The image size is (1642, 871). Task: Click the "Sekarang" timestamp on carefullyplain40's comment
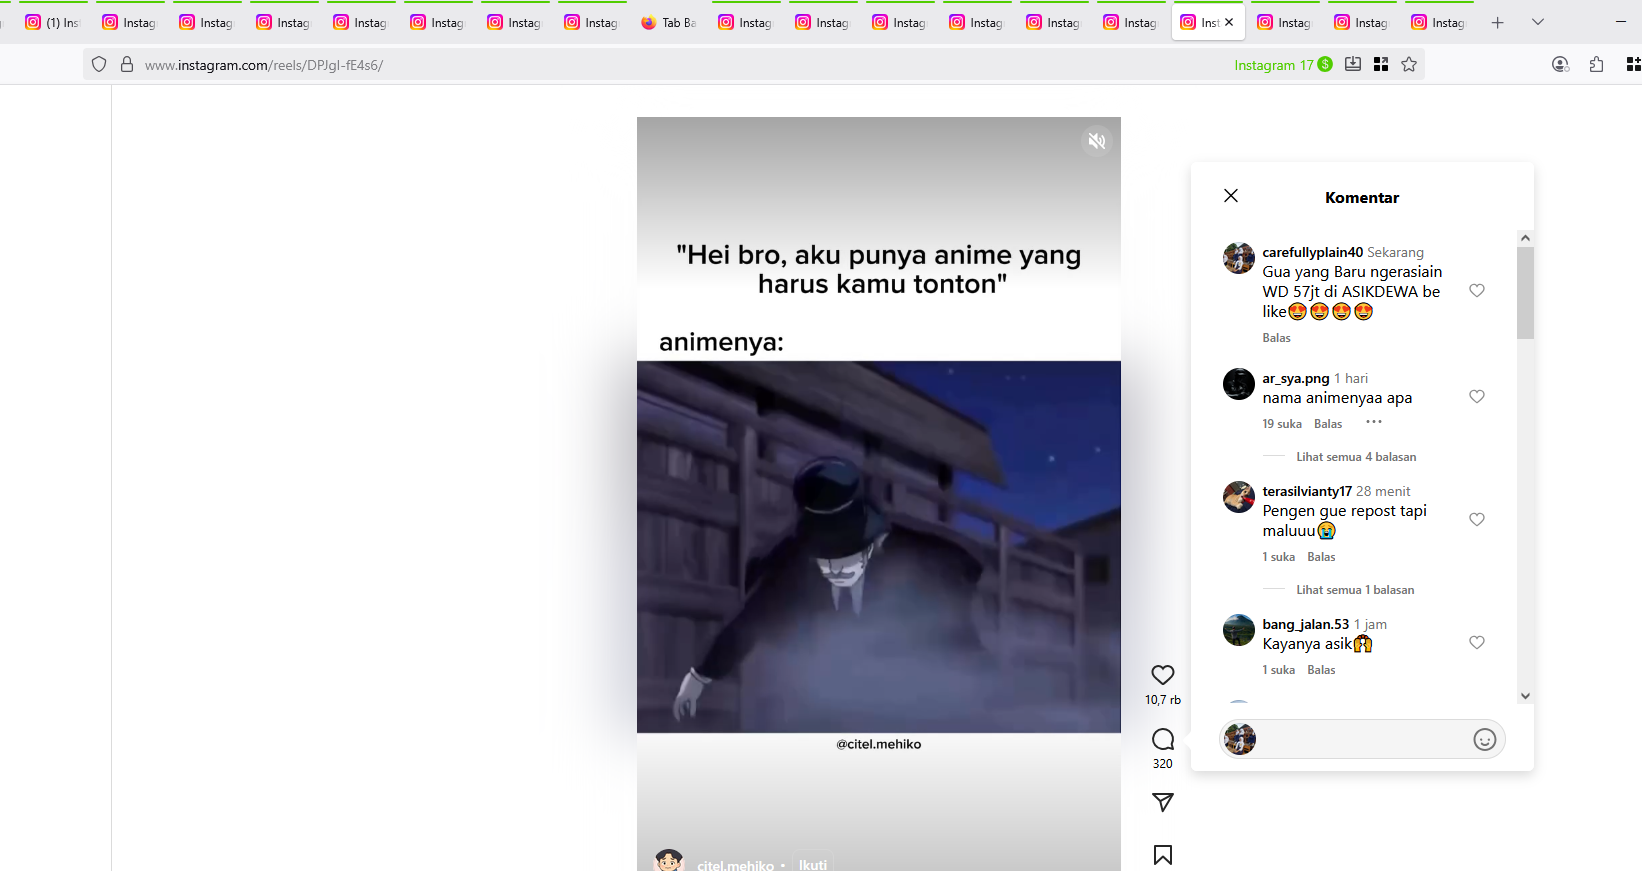pyautogui.click(x=1395, y=252)
